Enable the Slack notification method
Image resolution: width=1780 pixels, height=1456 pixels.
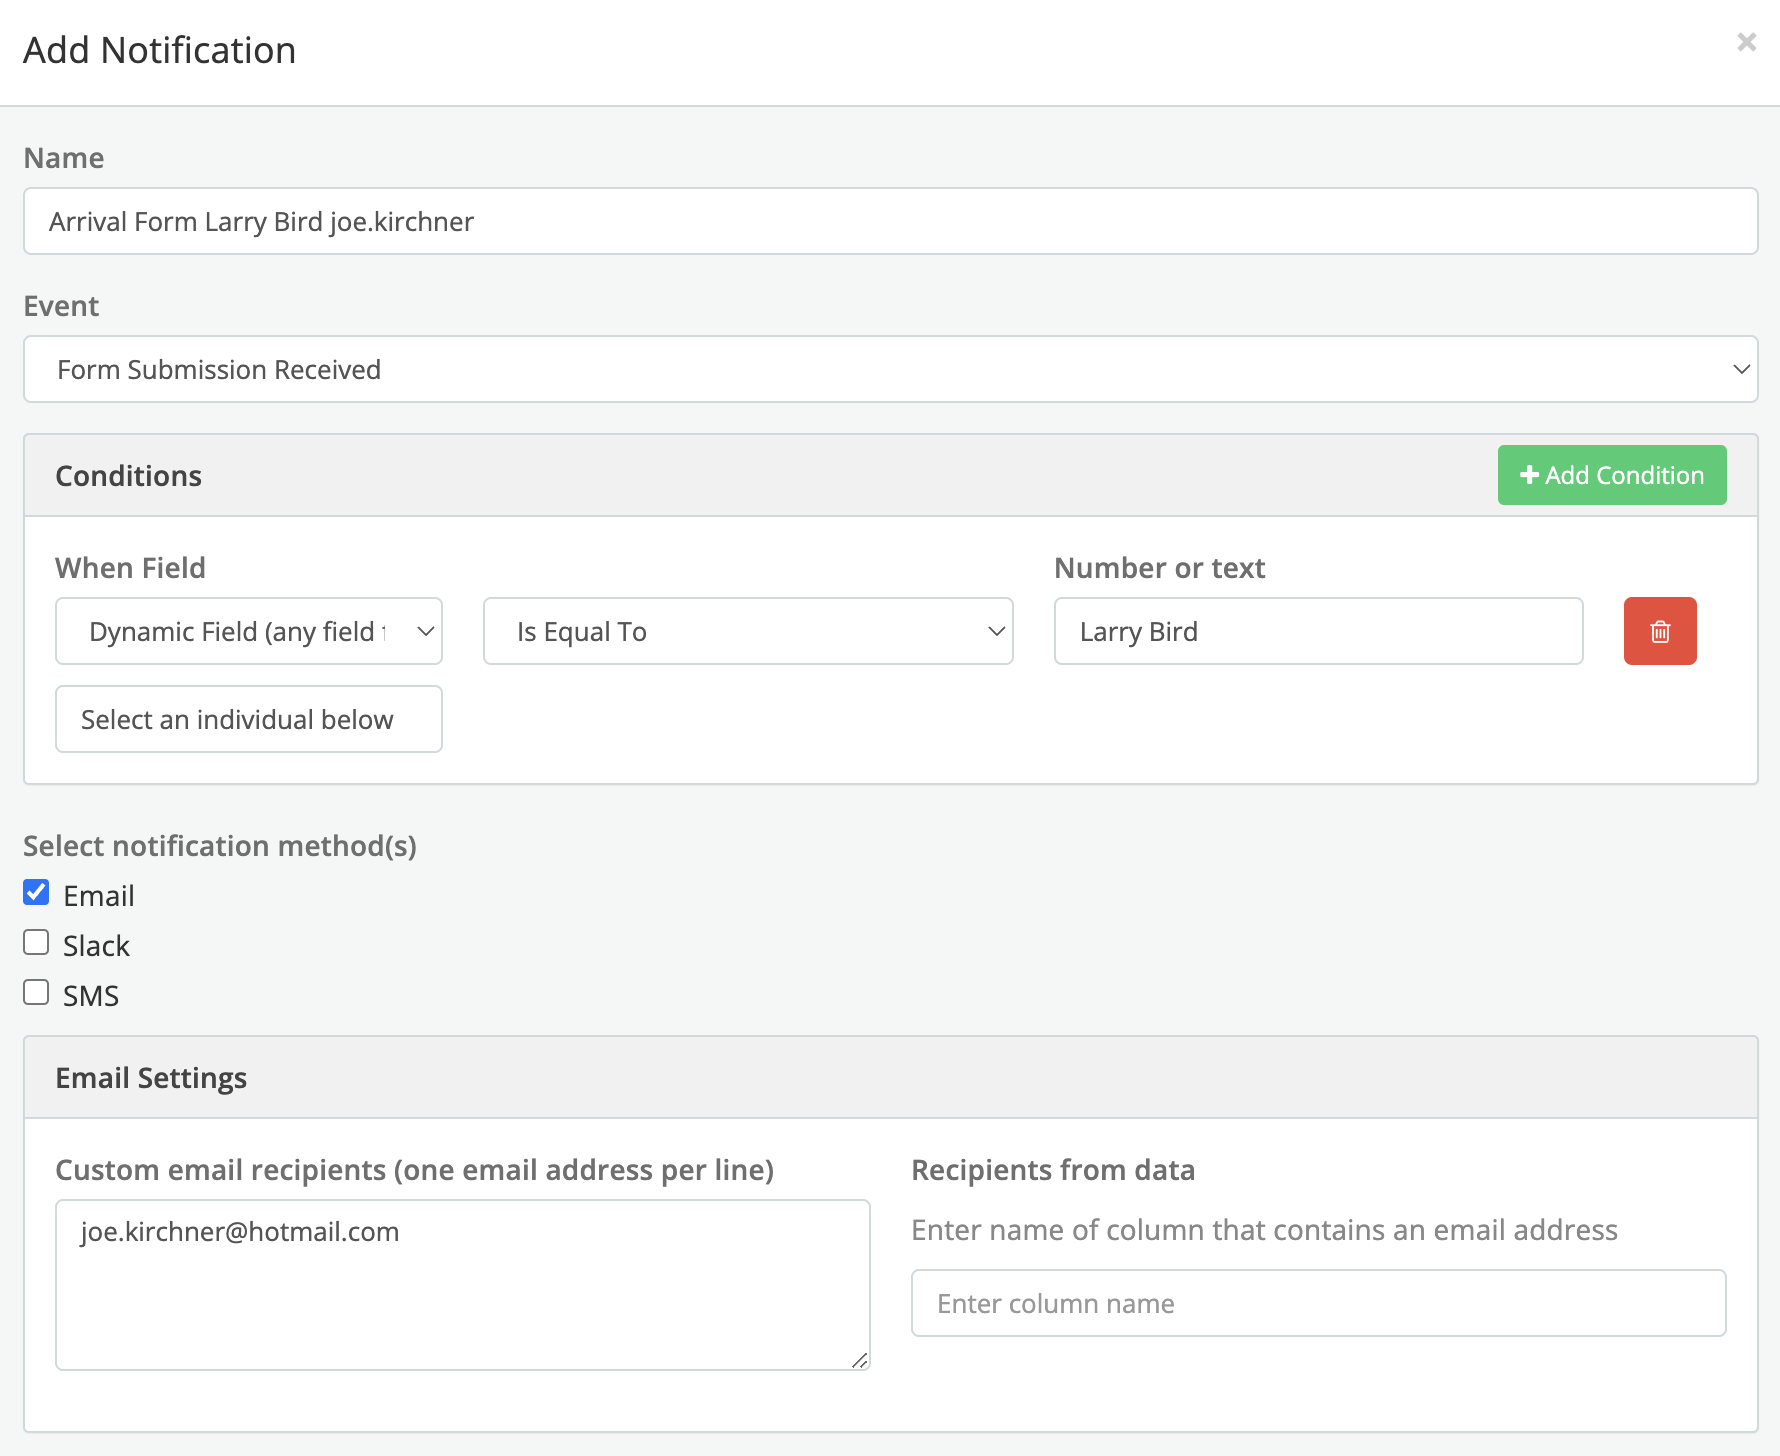pos(37,943)
